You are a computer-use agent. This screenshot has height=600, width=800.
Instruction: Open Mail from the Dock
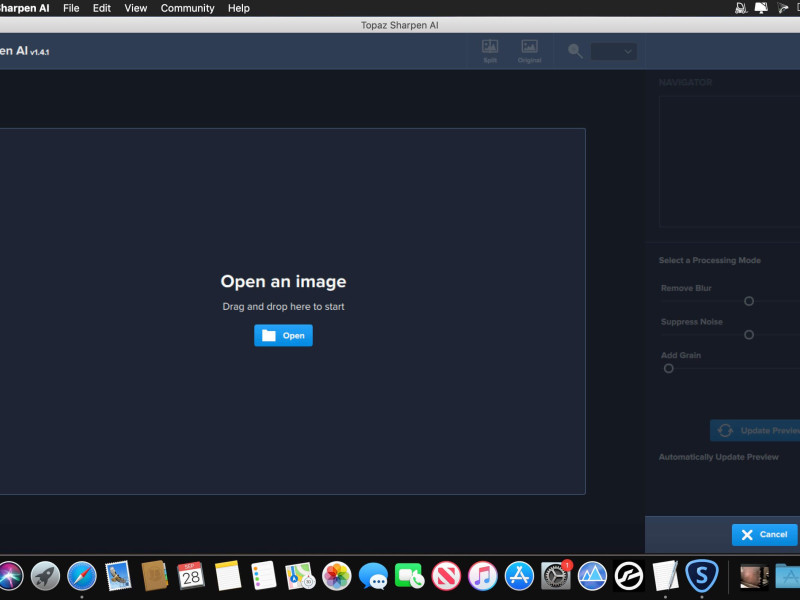click(118, 576)
